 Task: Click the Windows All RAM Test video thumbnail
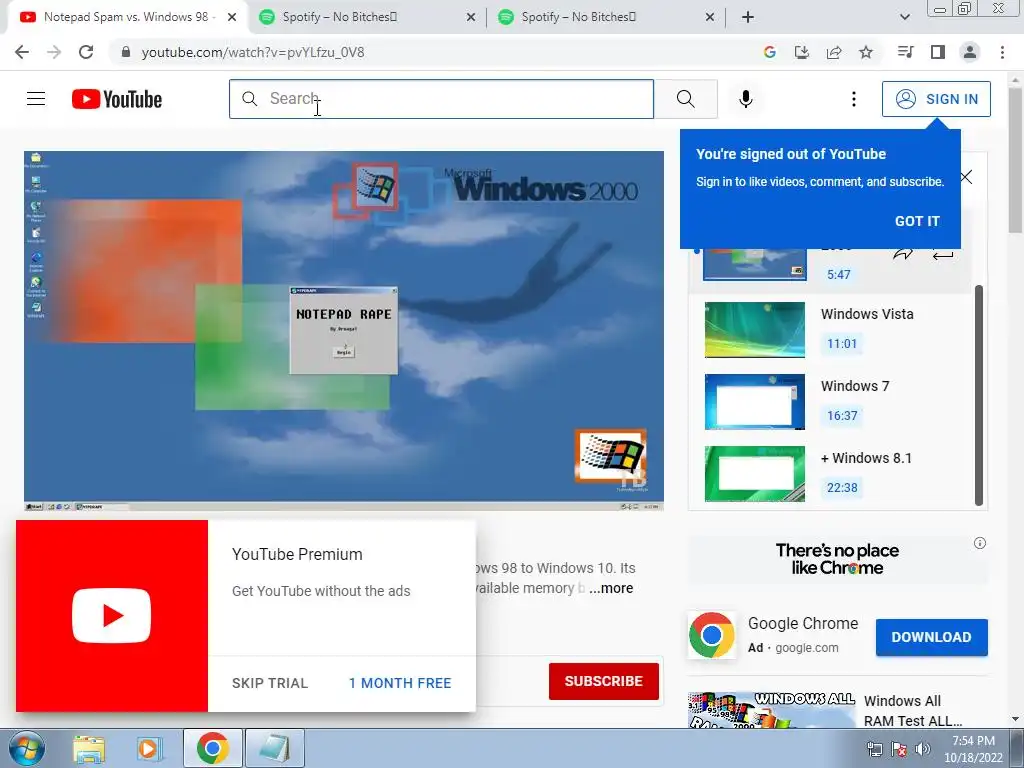pyautogui.click(x=771, y=711)
